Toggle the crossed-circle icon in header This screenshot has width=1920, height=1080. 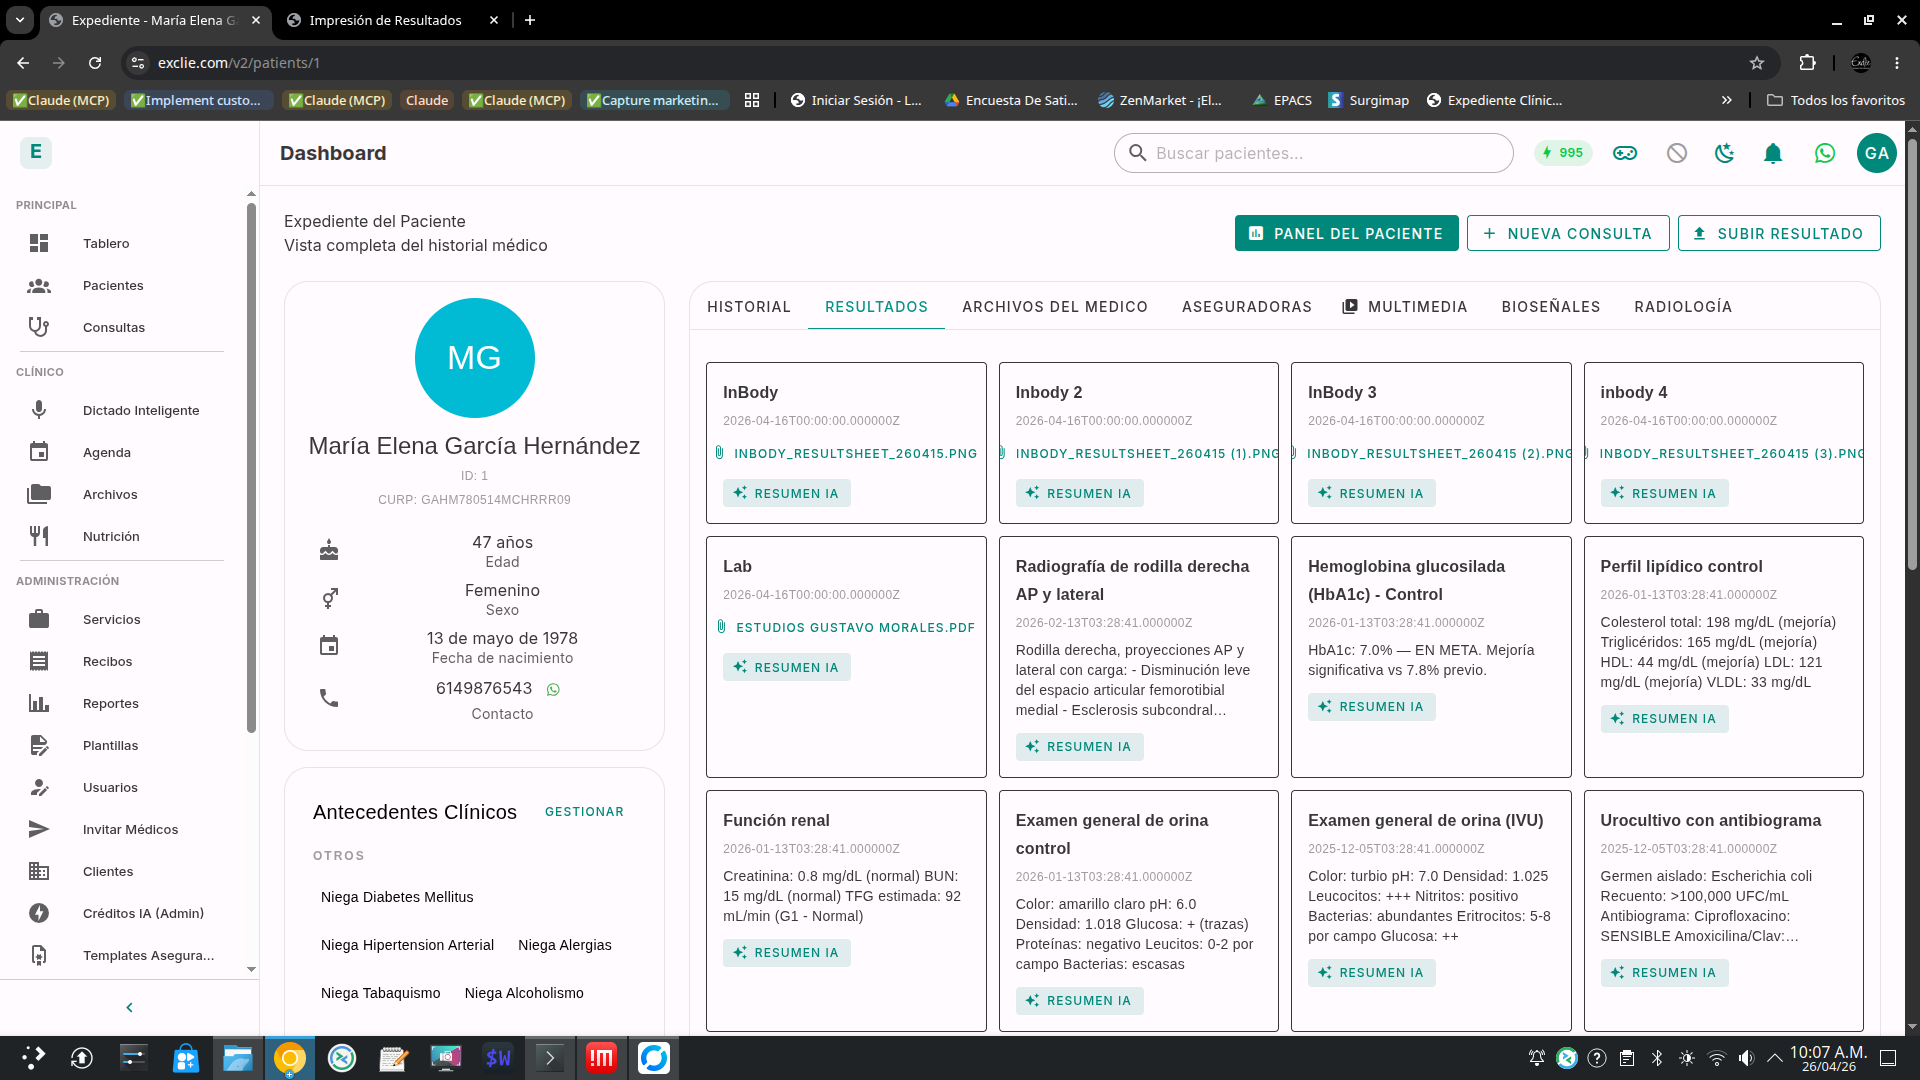(x=1676, y=153)
